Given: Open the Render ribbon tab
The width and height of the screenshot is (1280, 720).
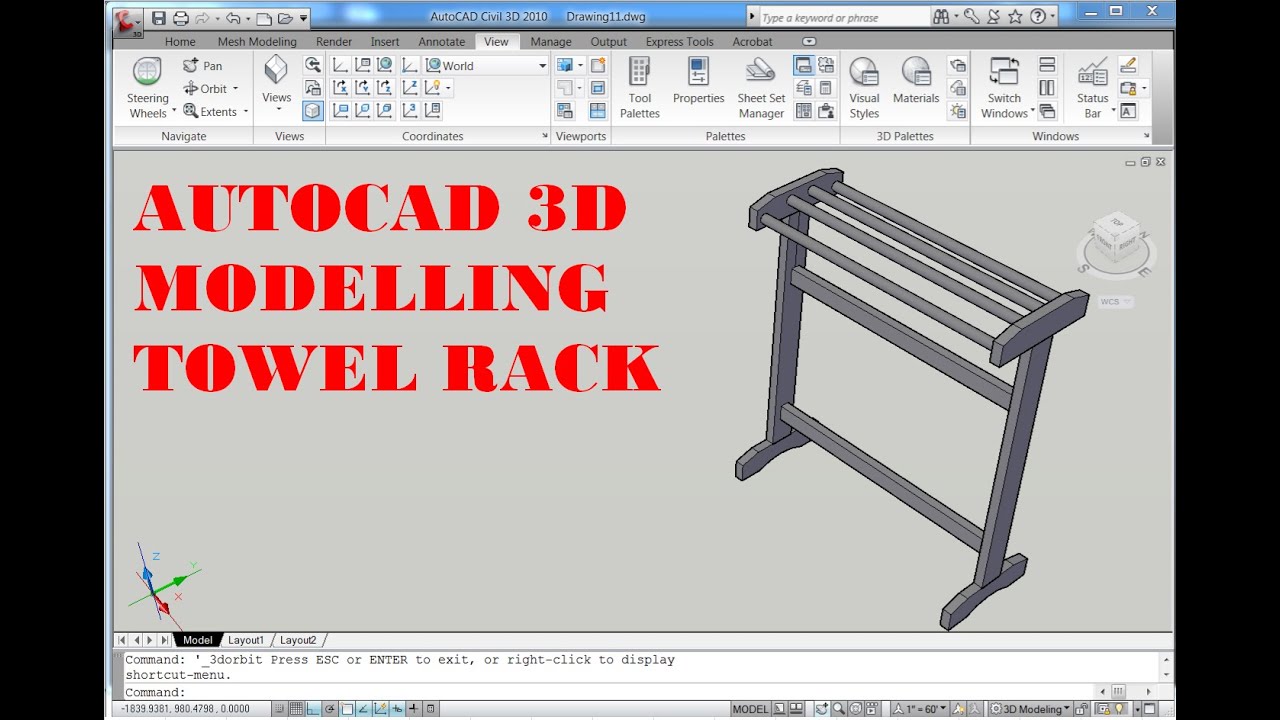Looking at the screenshot, I should coord(334,42).
